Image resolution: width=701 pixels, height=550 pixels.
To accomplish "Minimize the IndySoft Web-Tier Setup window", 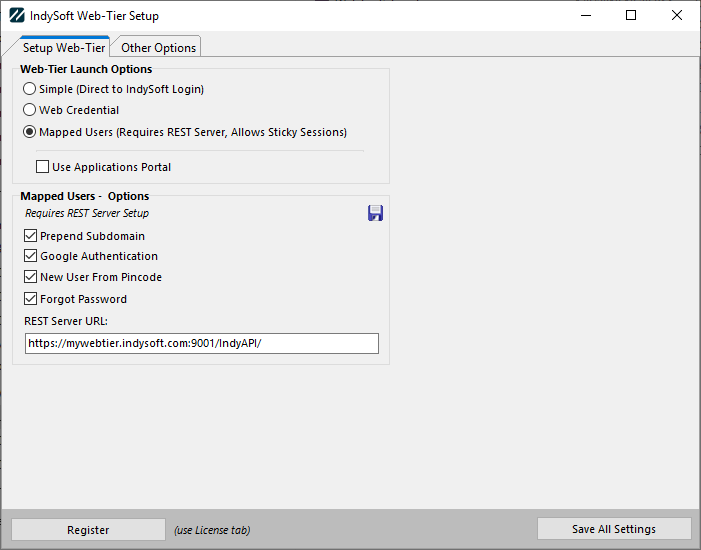I will click(585, 16).
